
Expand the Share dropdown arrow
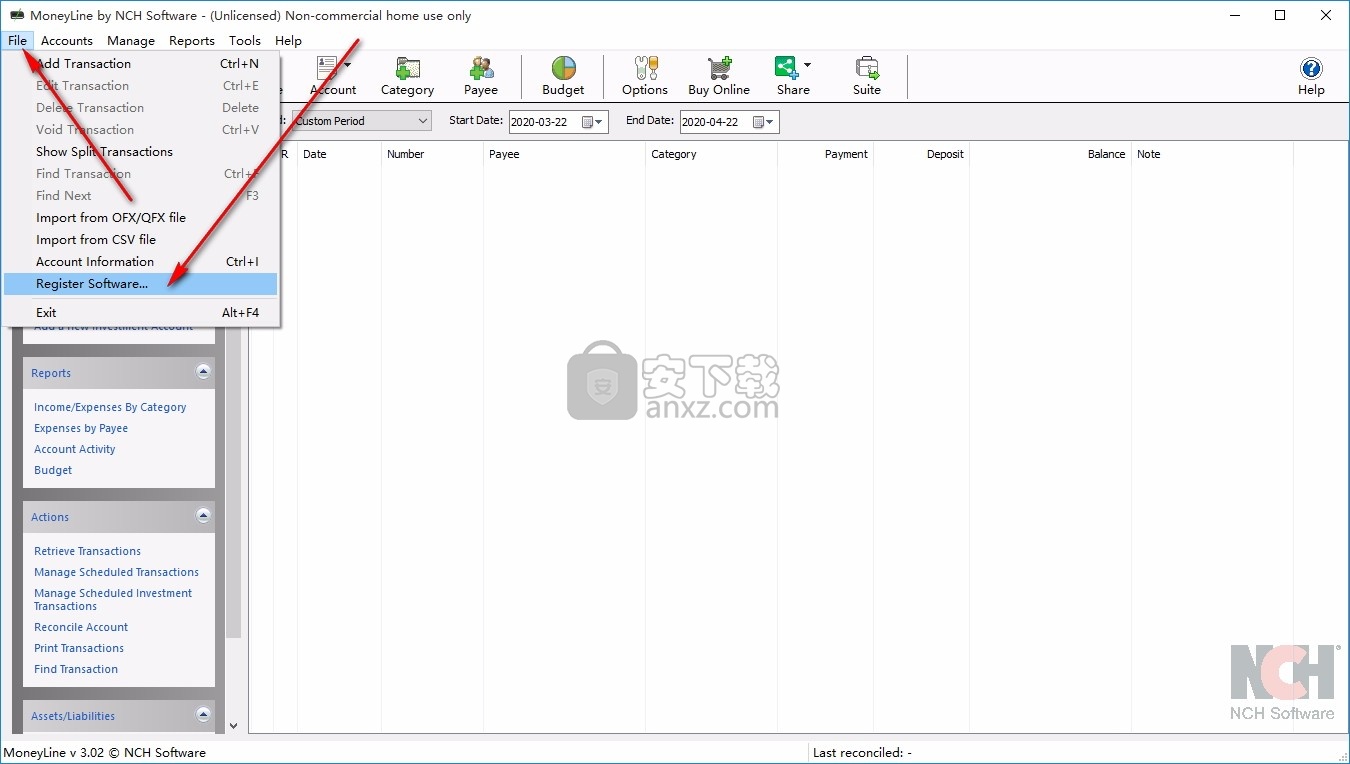click(808, 66)
